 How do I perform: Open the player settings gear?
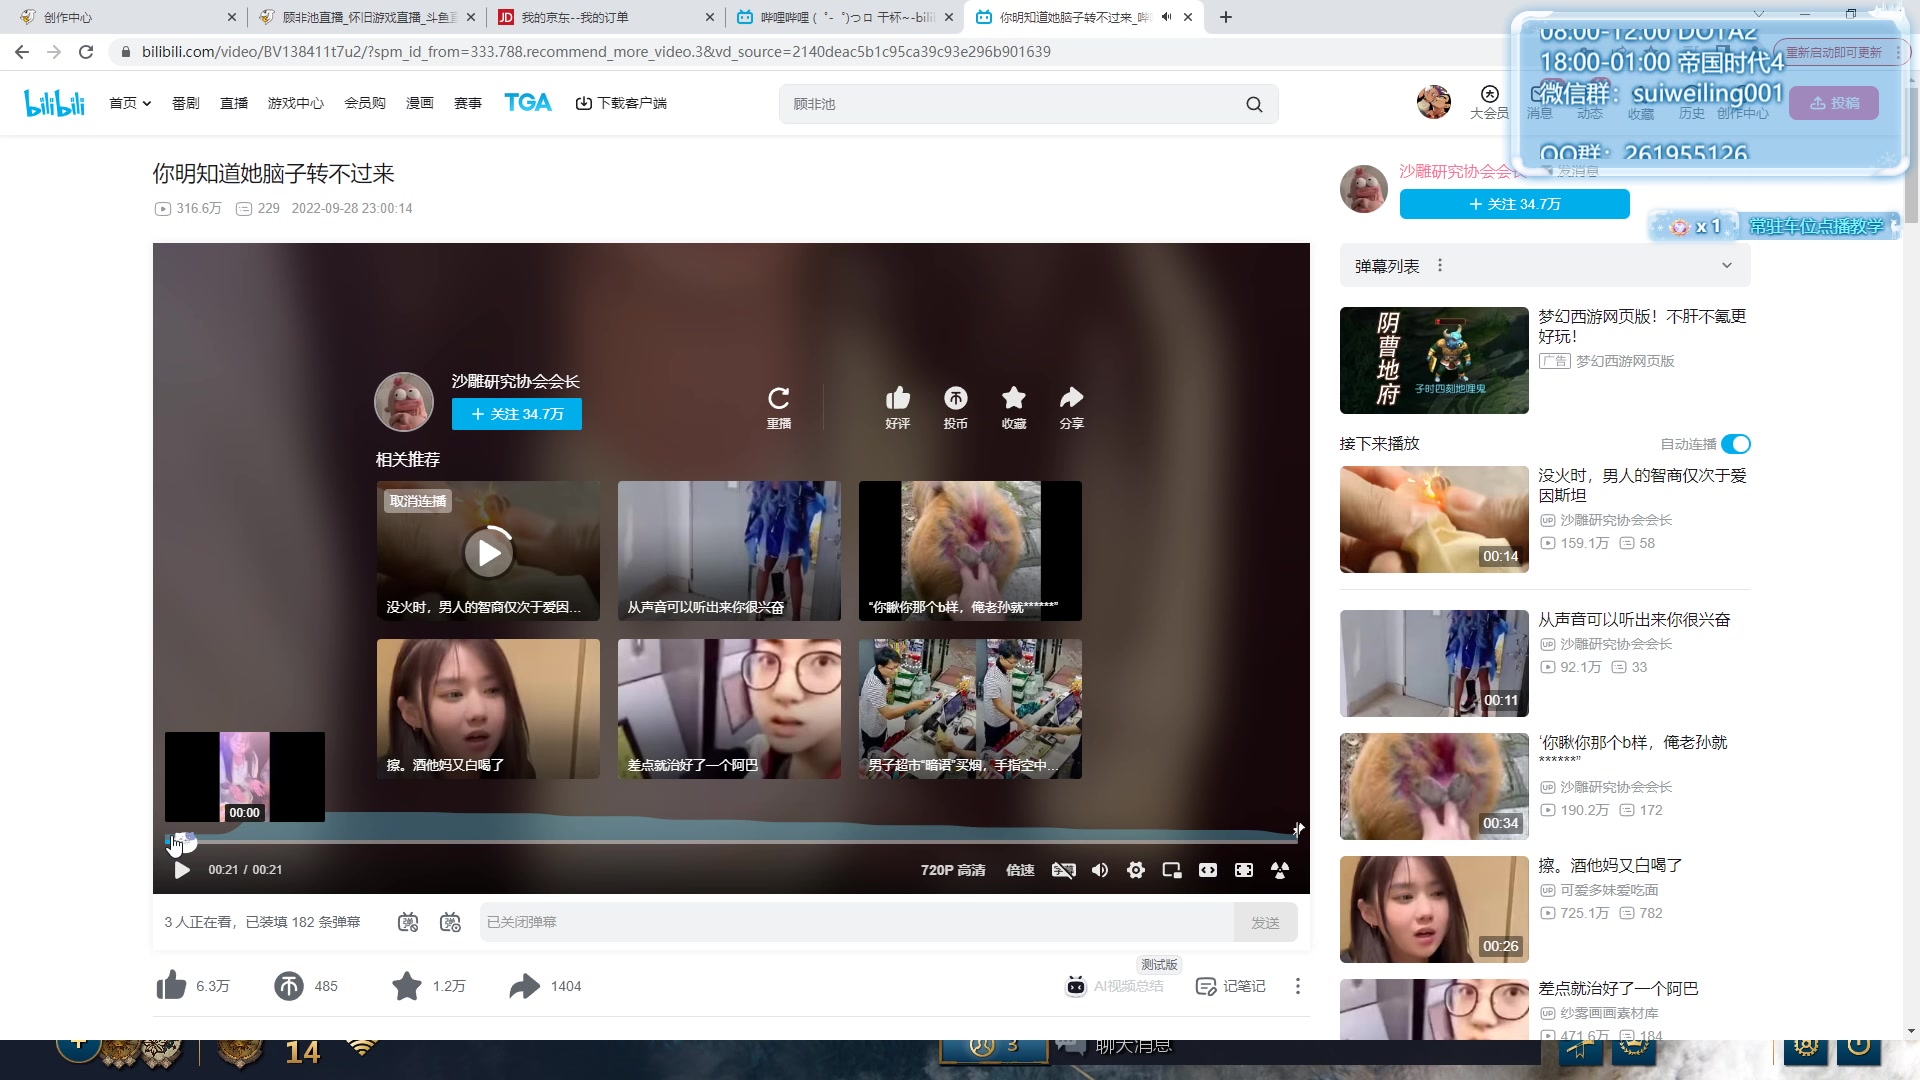(x=1135, y=870)
